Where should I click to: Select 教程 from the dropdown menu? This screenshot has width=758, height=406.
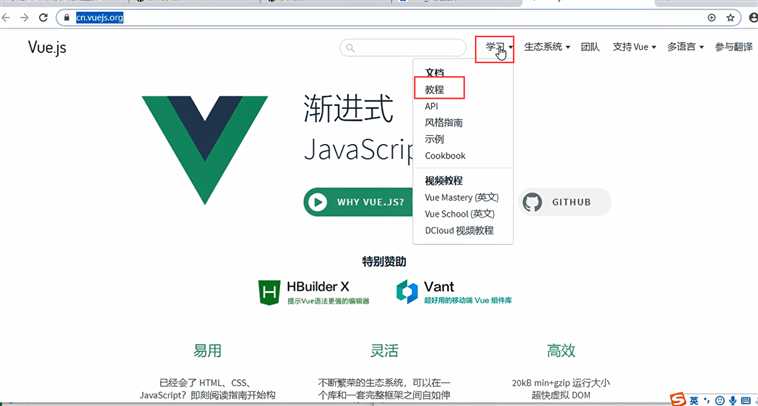tap(434, 89)
